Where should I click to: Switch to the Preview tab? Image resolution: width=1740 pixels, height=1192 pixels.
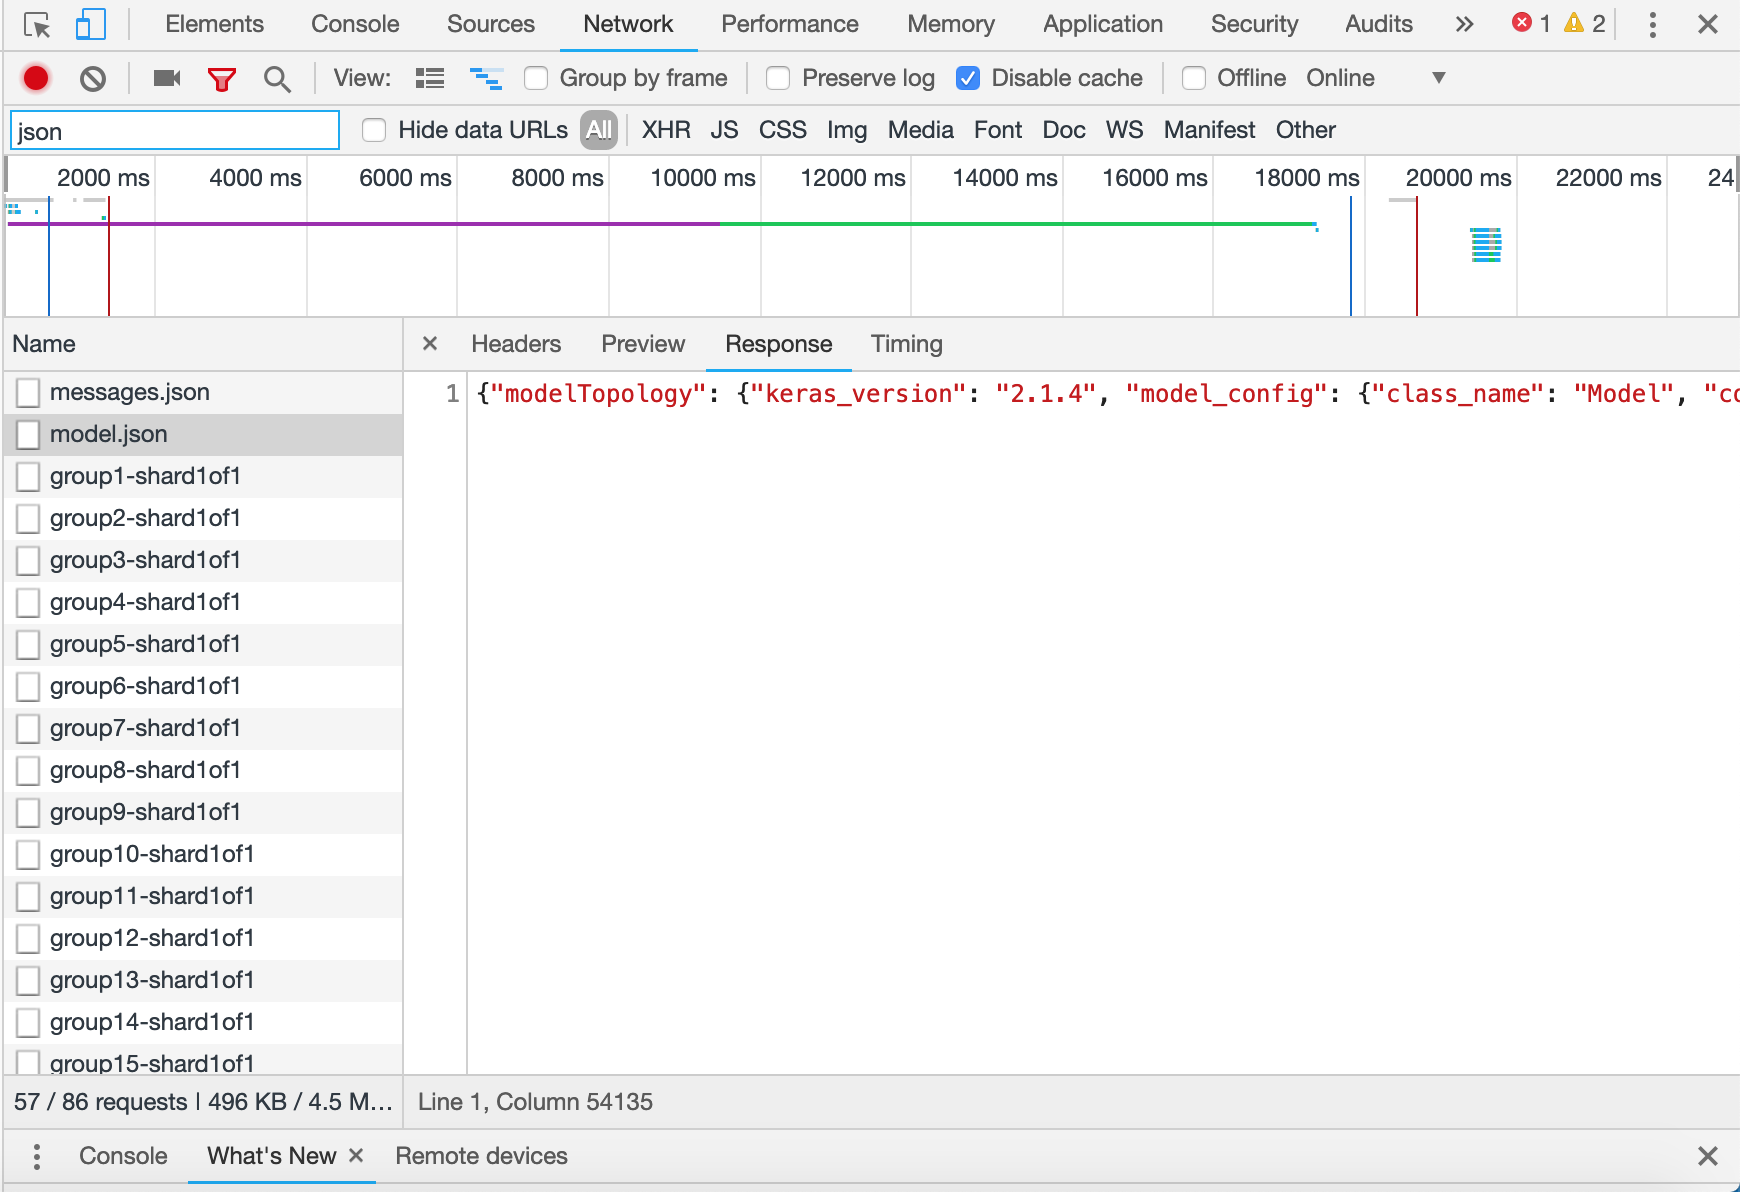[x=643, y=344]
